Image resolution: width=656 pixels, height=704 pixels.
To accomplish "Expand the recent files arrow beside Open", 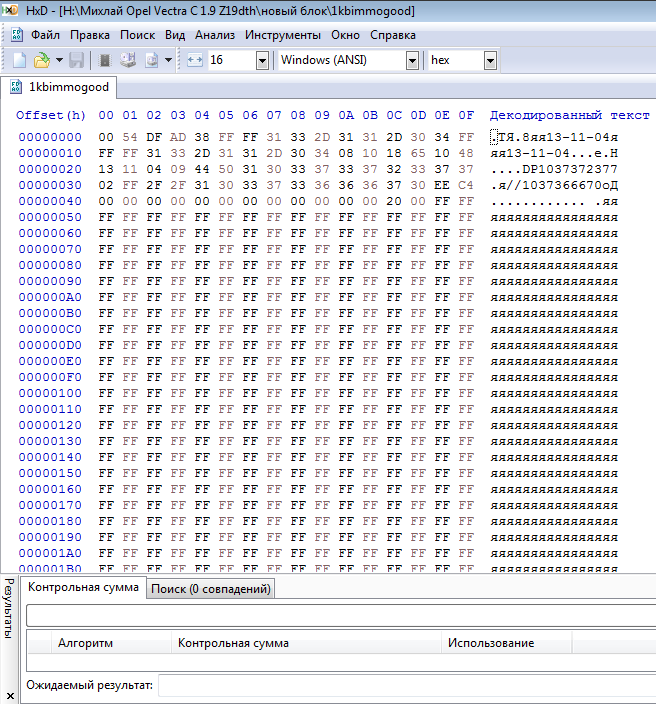I will 59,60.
